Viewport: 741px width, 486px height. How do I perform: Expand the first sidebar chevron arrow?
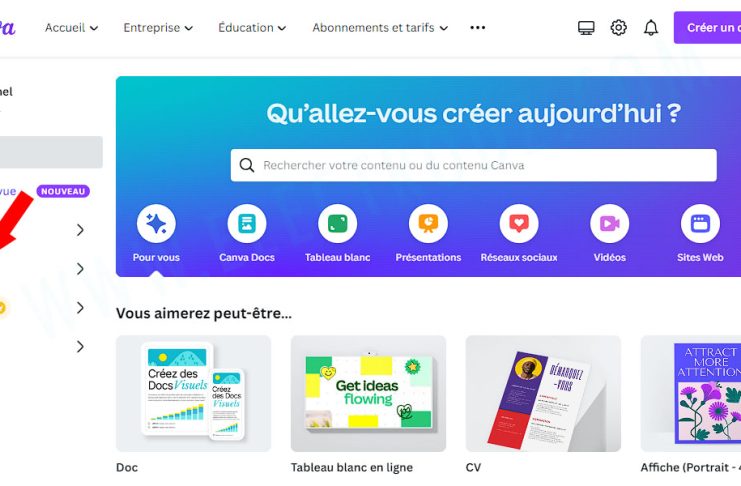(80, 230)
